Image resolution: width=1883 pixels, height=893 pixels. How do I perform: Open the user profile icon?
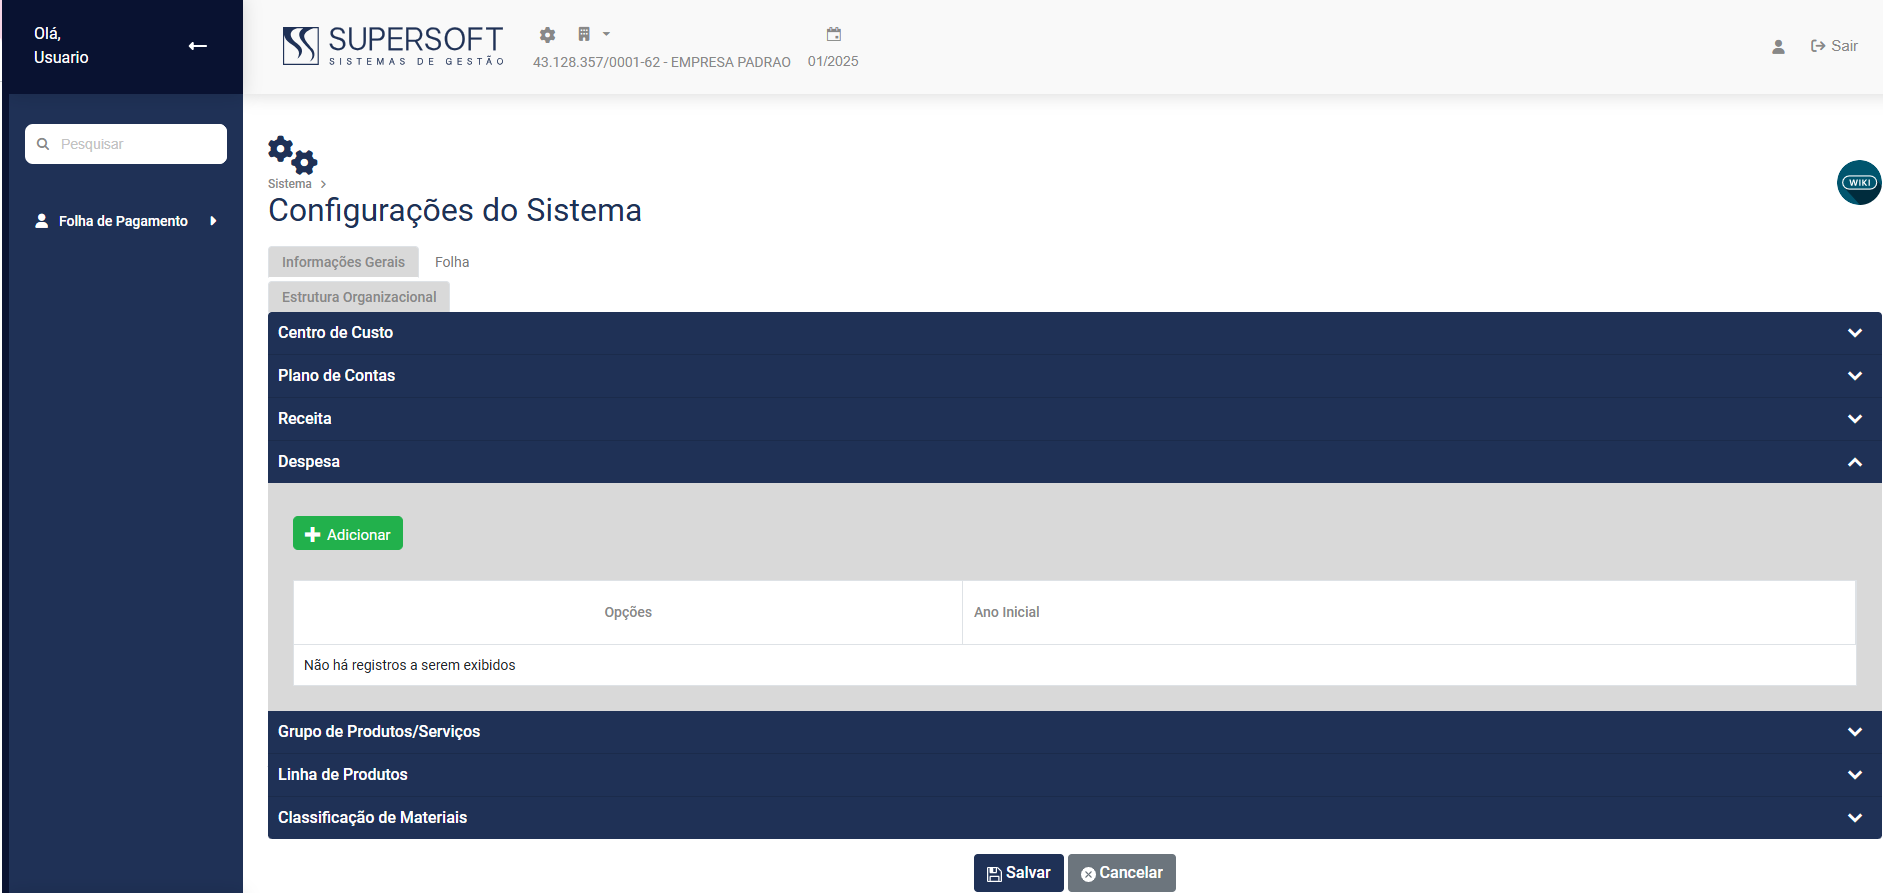click(x=1778, y=46)
